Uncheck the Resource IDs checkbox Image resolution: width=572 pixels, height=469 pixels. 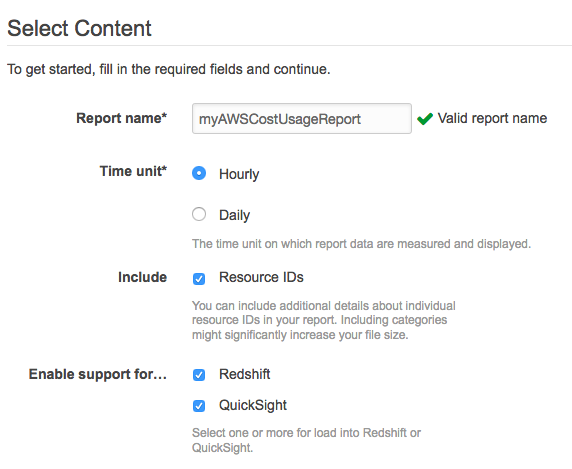pyautogui.click(x=199, y=279)
